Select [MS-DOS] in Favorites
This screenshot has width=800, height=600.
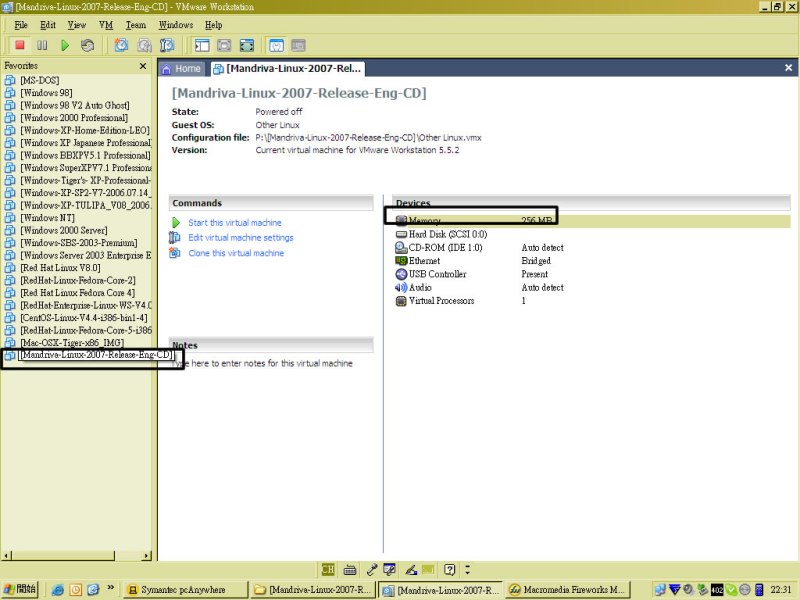pyautogui.click(x=40, y=80)
